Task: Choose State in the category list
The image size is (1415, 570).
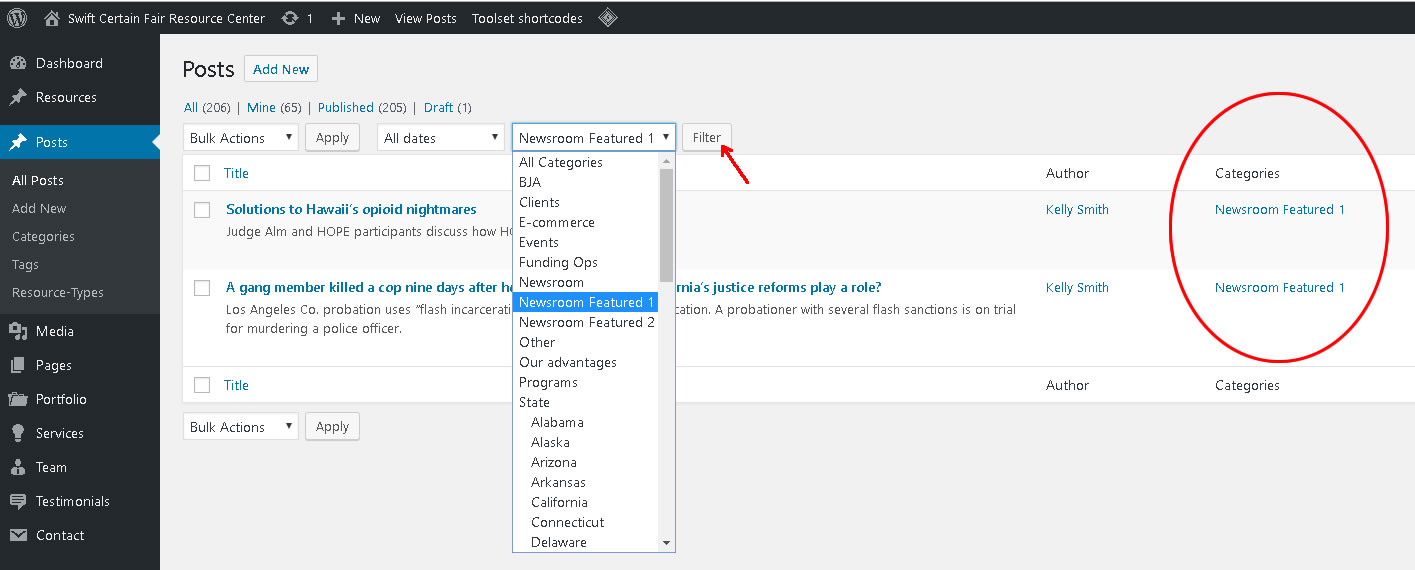Action: pyautogui.click(x=585, y=402)
